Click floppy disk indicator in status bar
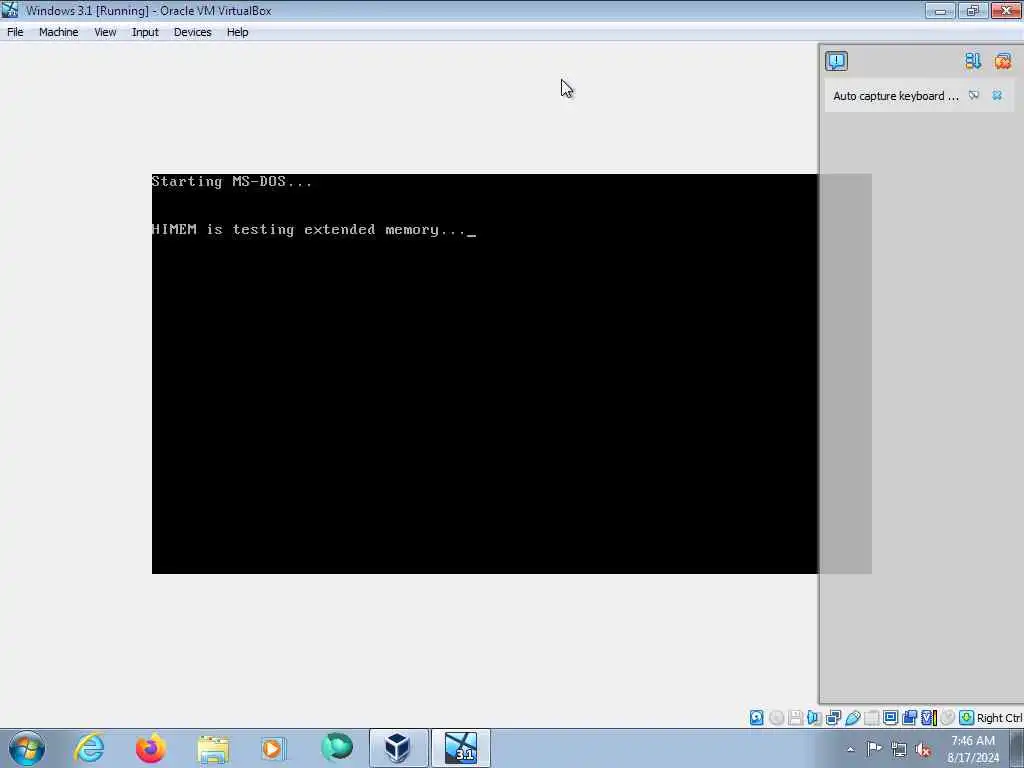The image size is (1024, 768). (x=795, y=718)
